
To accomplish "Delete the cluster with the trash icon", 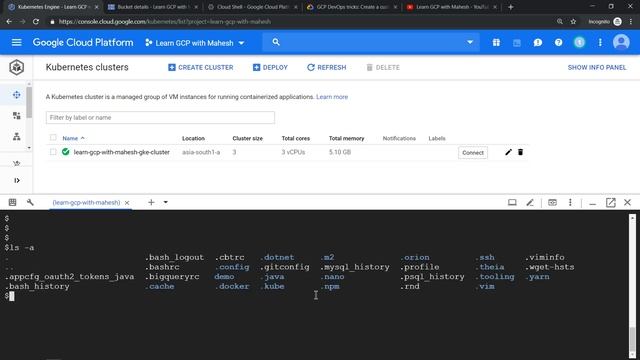I will 520,152.
